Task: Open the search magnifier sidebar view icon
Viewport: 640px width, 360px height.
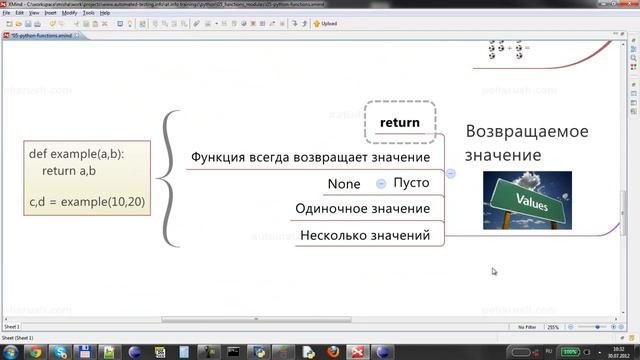Action: click(633, 58)
